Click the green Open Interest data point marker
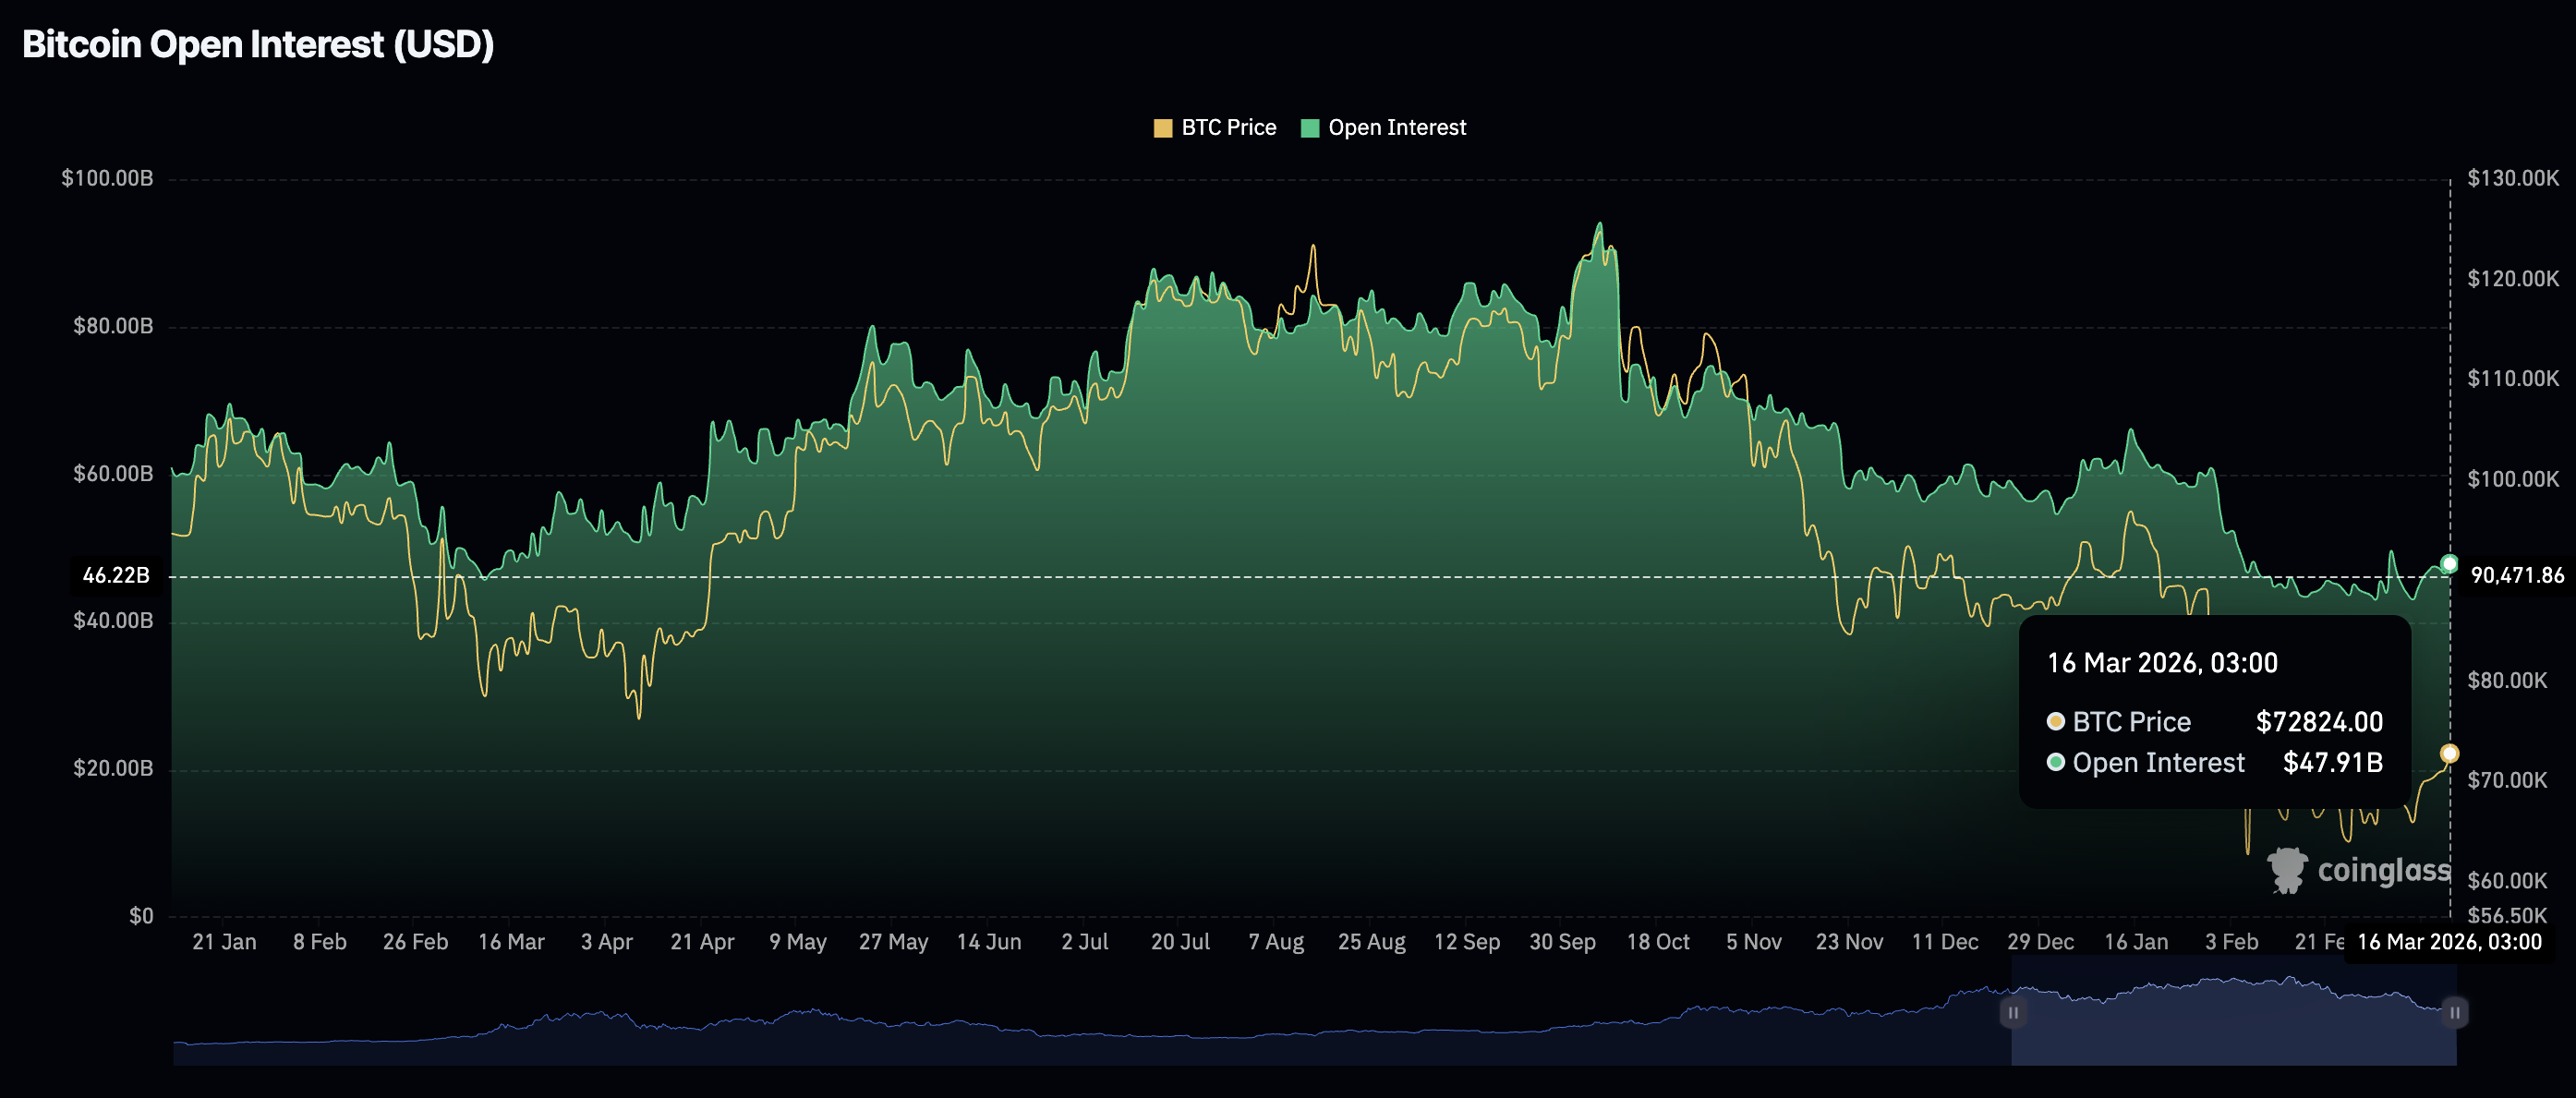The height and width of the screenshot is (1098, 2576). [x=2449, y=564]
